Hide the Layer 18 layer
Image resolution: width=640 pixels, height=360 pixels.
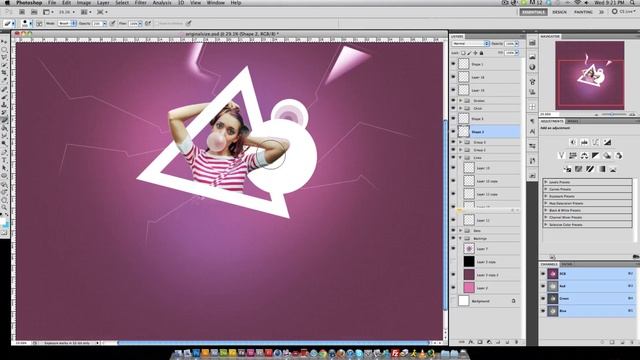(x=453, y=77)
